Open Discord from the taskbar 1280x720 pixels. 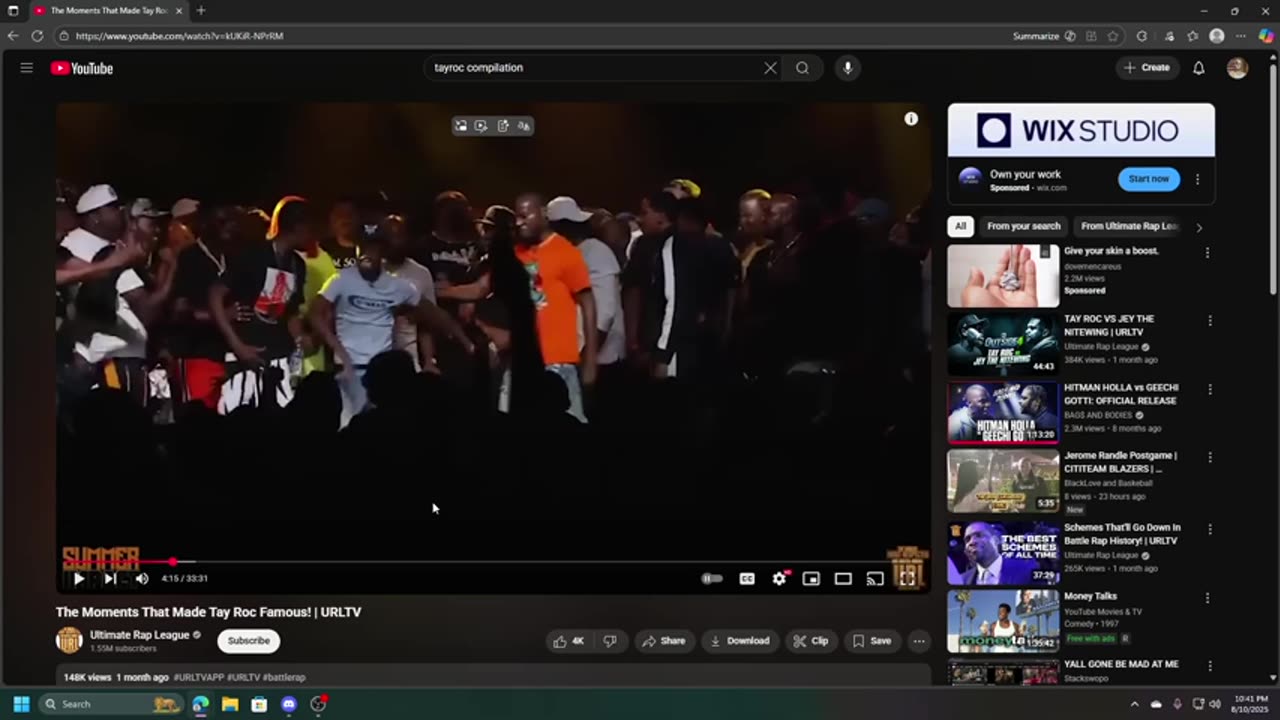tap(289, 704)
